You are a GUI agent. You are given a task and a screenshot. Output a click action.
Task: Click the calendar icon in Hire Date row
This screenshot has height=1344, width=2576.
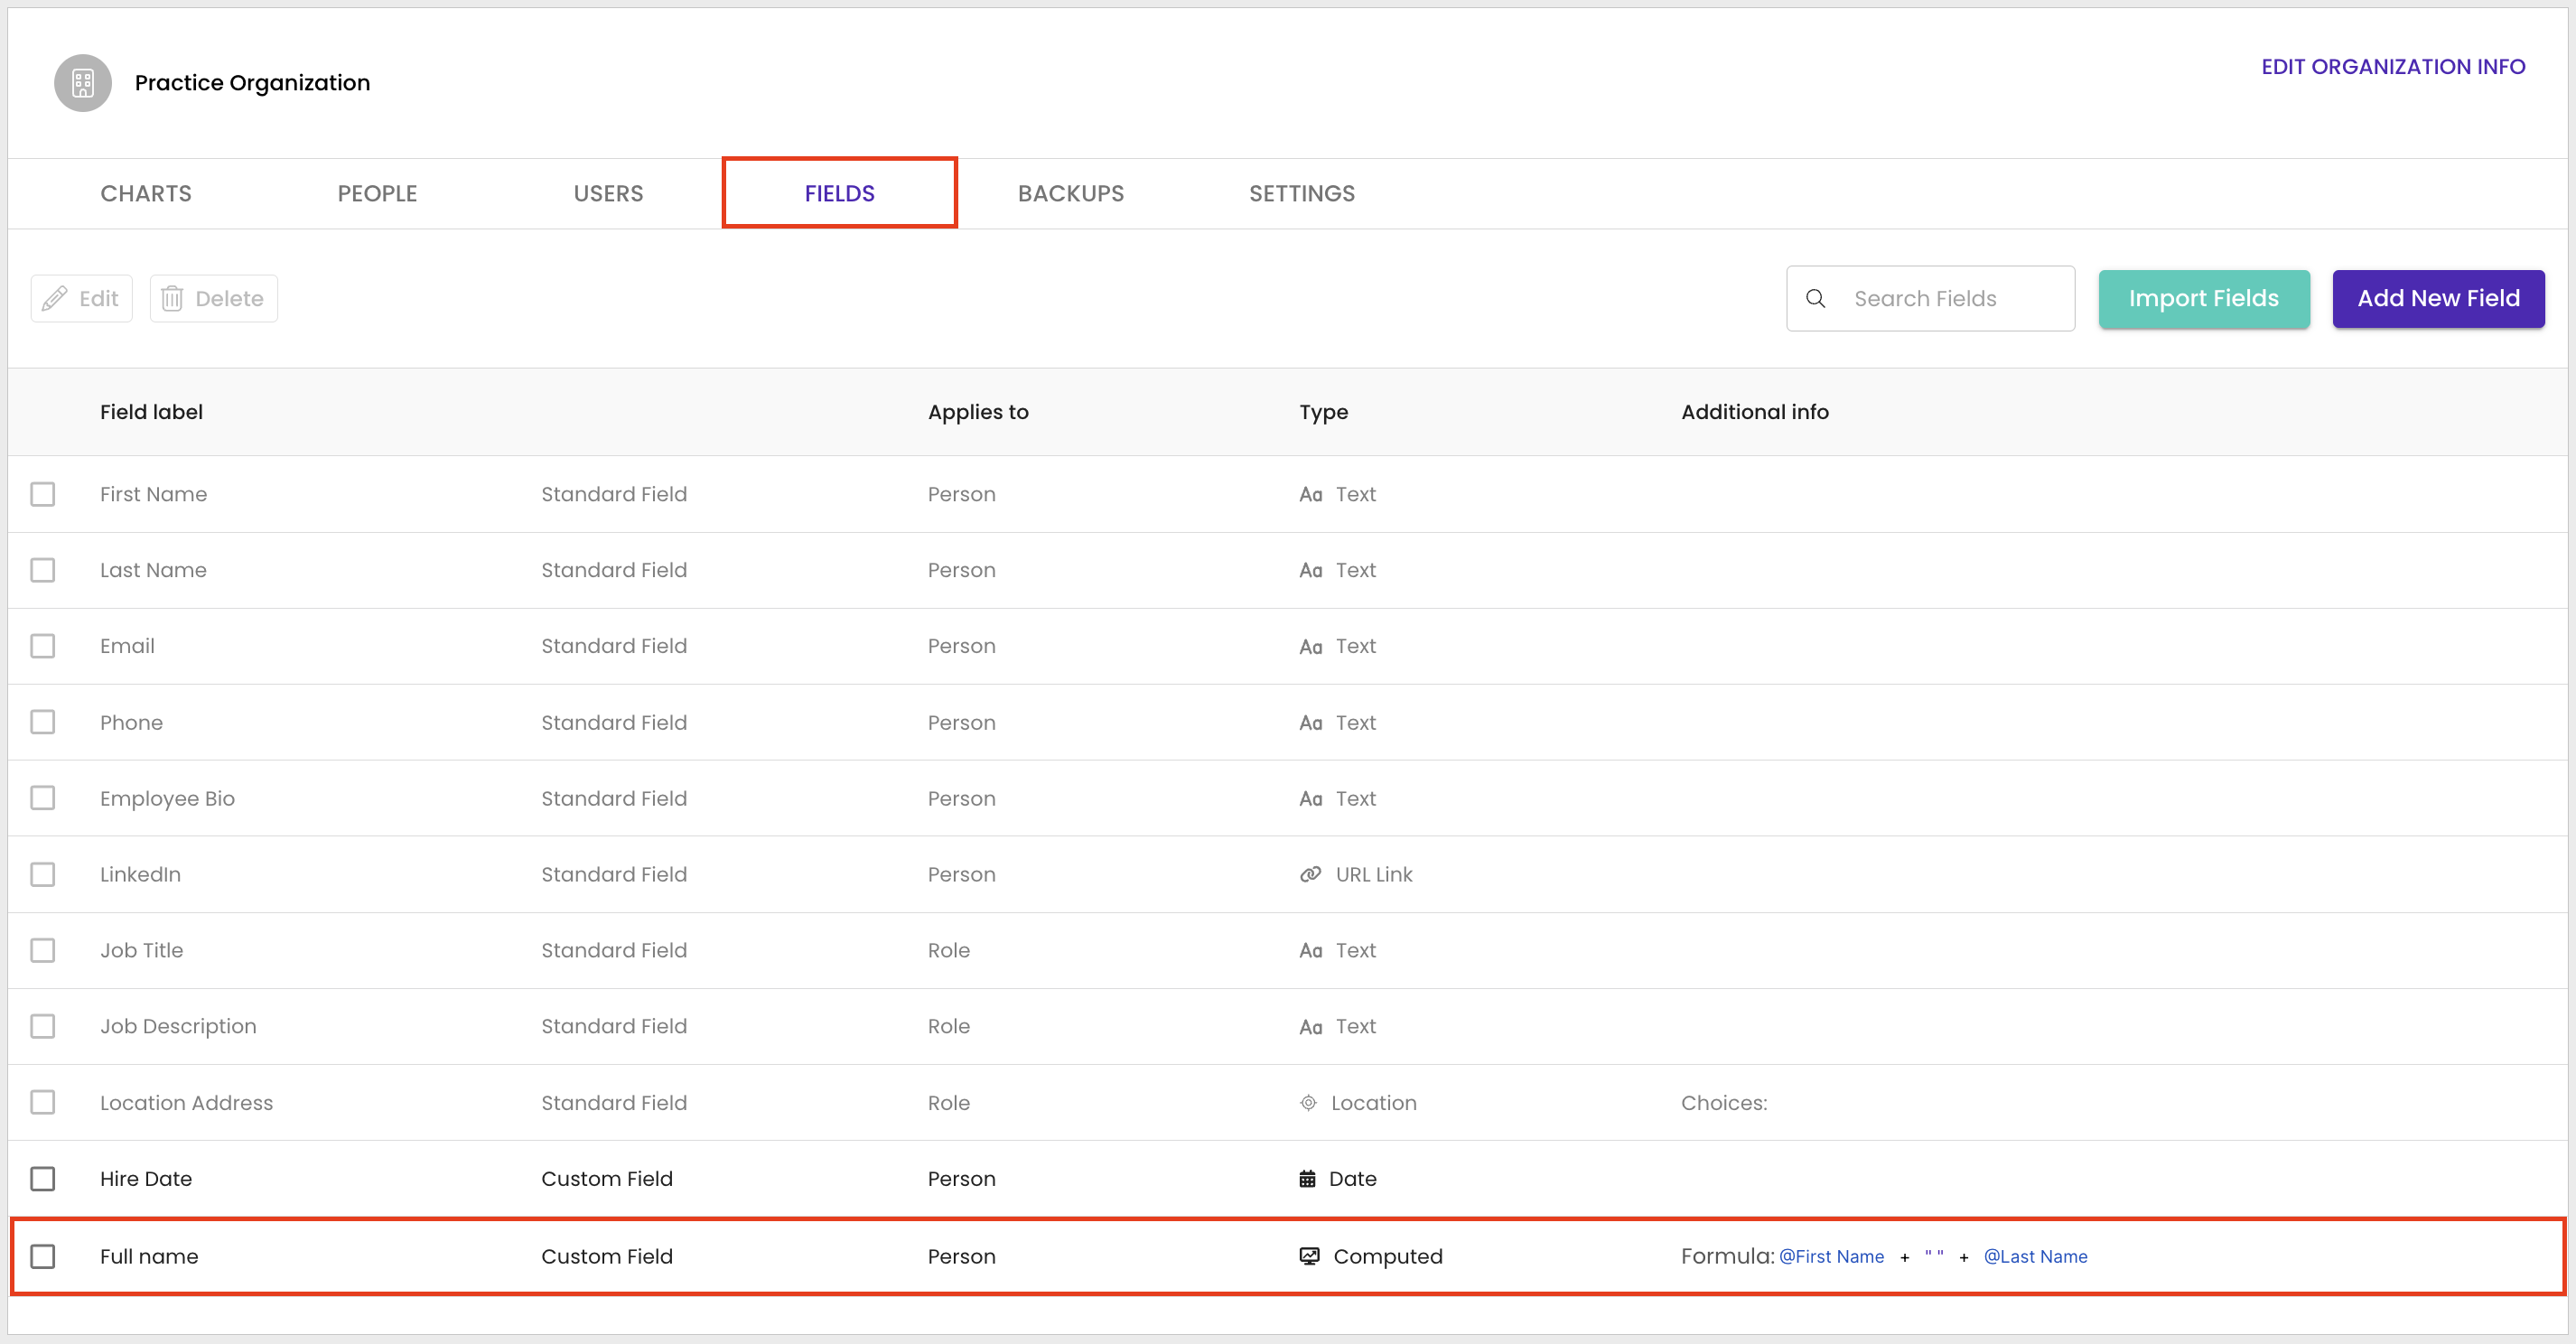click(1307, 1179)
